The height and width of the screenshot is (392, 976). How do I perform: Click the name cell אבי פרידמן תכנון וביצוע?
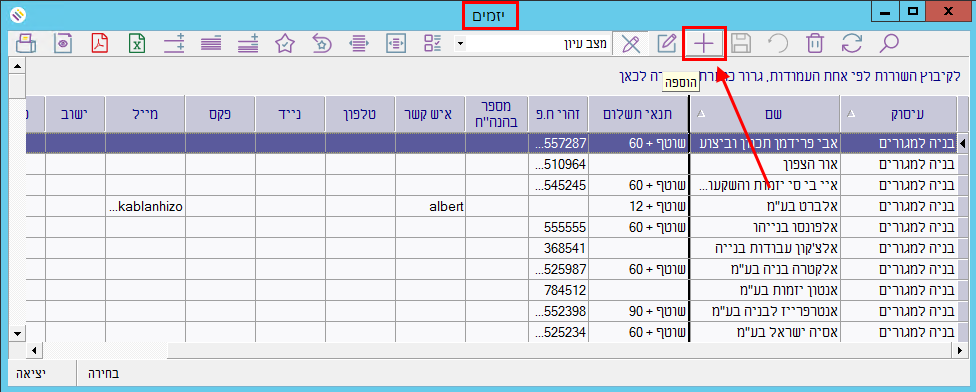[764, 144]
